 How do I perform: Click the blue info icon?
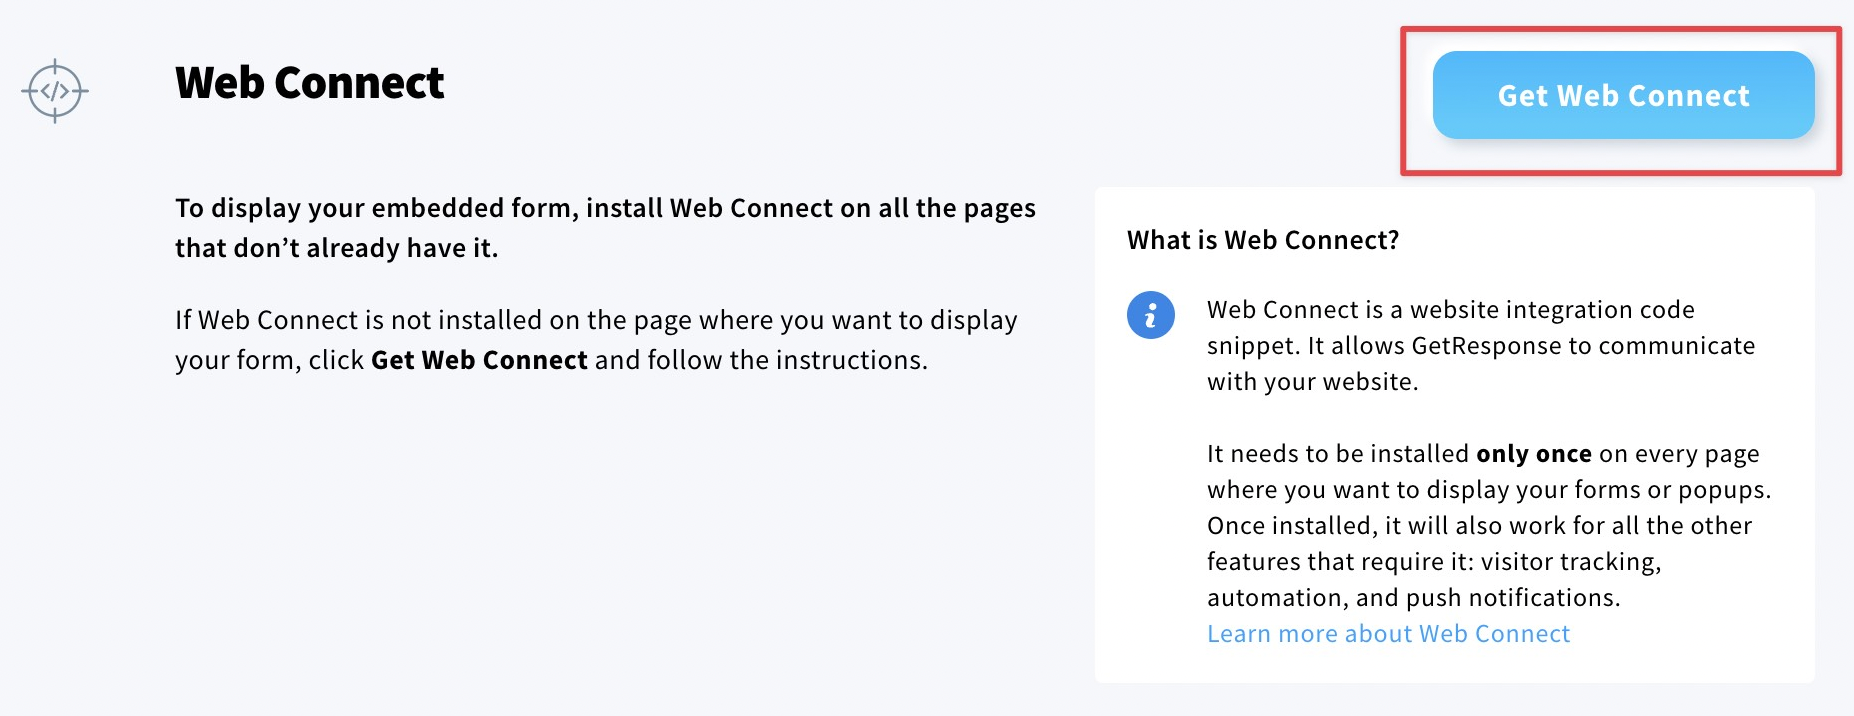tap(1151, 315)
